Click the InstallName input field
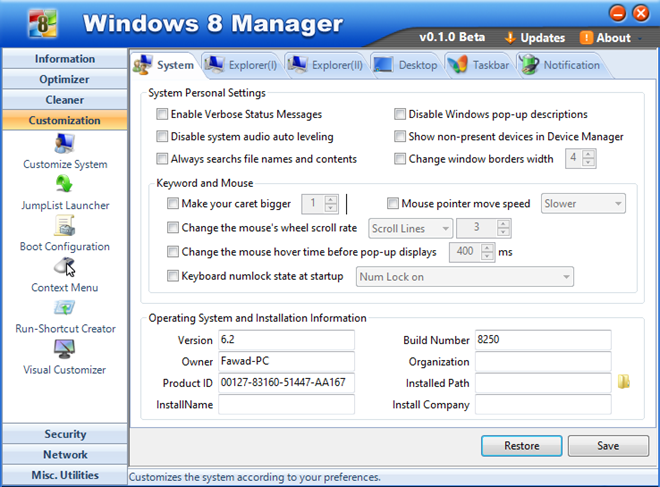This screenshot has height=487, width=660. (x=286, y=404)
